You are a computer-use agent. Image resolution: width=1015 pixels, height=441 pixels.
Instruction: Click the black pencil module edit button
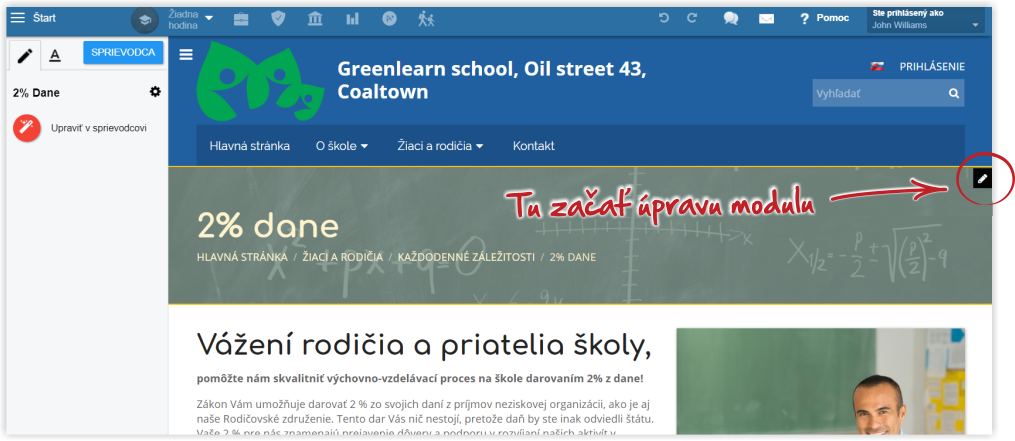click(983, 178)
